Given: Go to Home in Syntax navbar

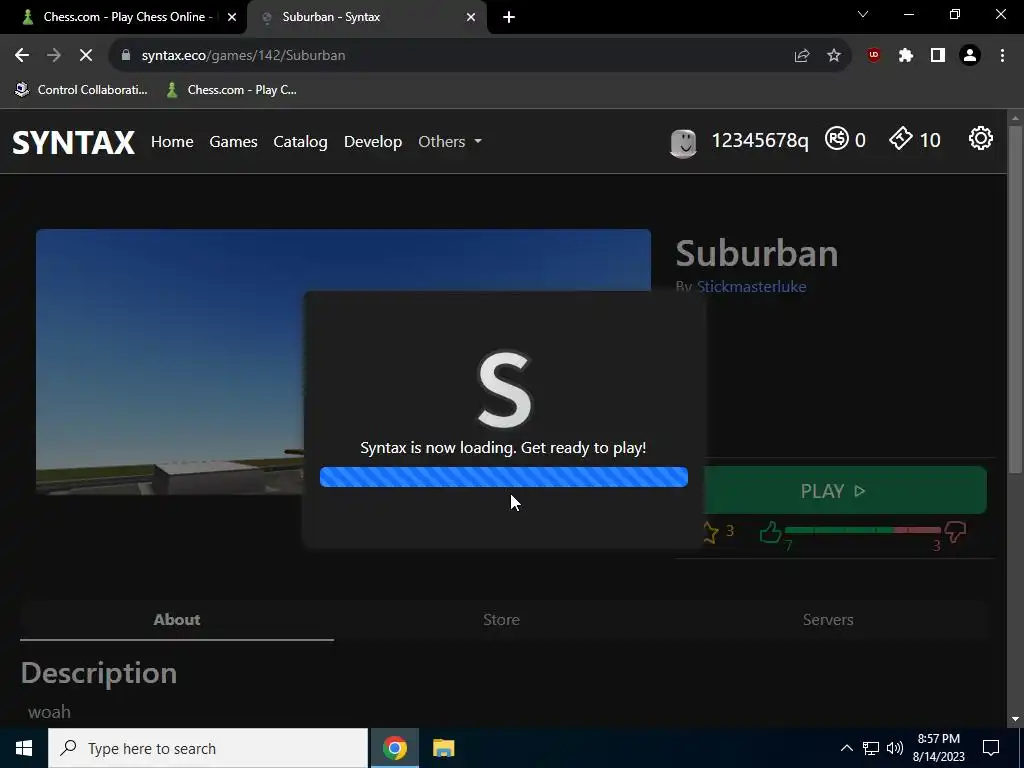Looking at the screenshot, I should (x=172, y=141).
